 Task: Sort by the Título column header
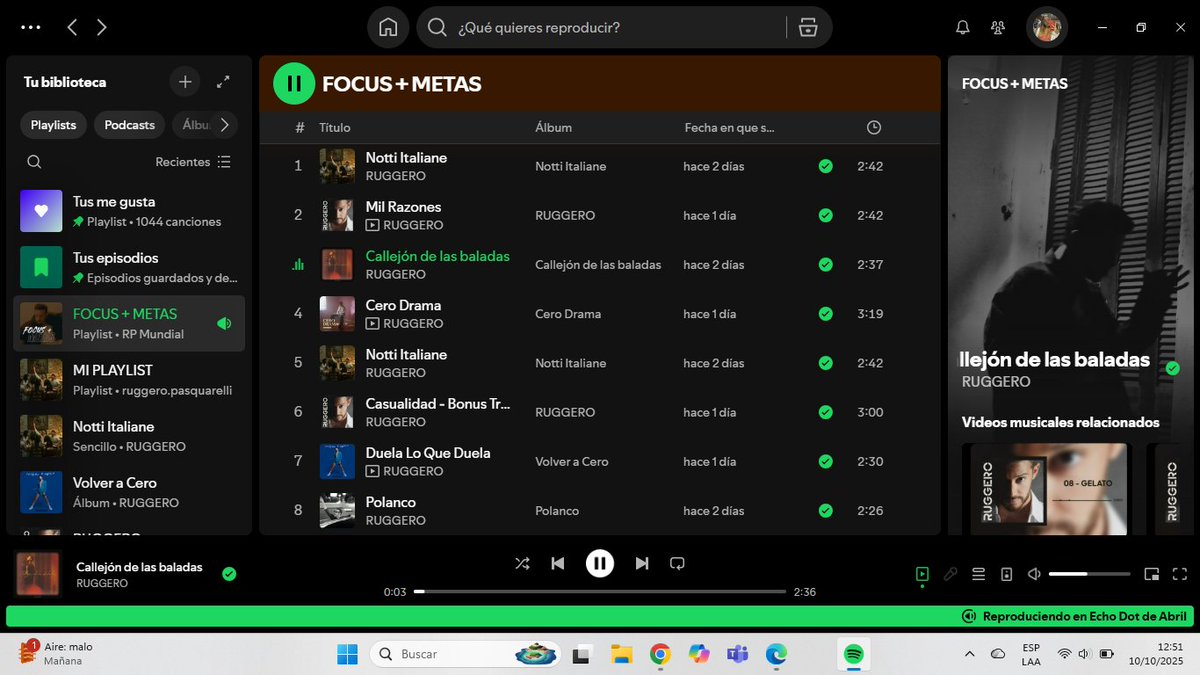point(335,128)
